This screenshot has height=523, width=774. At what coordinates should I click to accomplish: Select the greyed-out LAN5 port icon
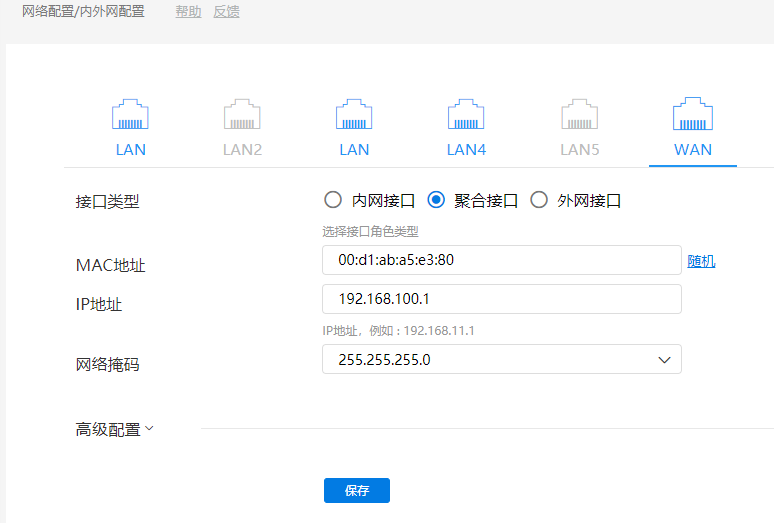pyautogui.click(x=579, y=115)
